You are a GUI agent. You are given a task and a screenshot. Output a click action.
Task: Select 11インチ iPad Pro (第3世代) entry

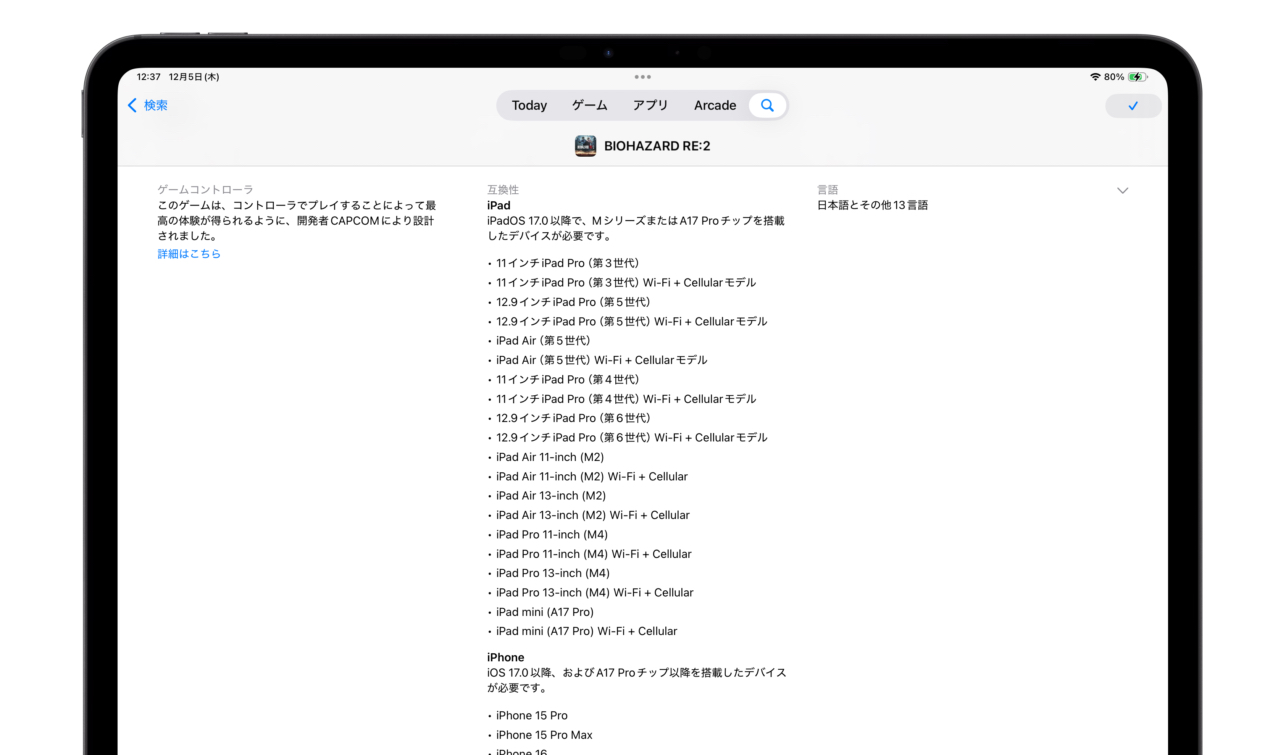(x=567, y=263)
